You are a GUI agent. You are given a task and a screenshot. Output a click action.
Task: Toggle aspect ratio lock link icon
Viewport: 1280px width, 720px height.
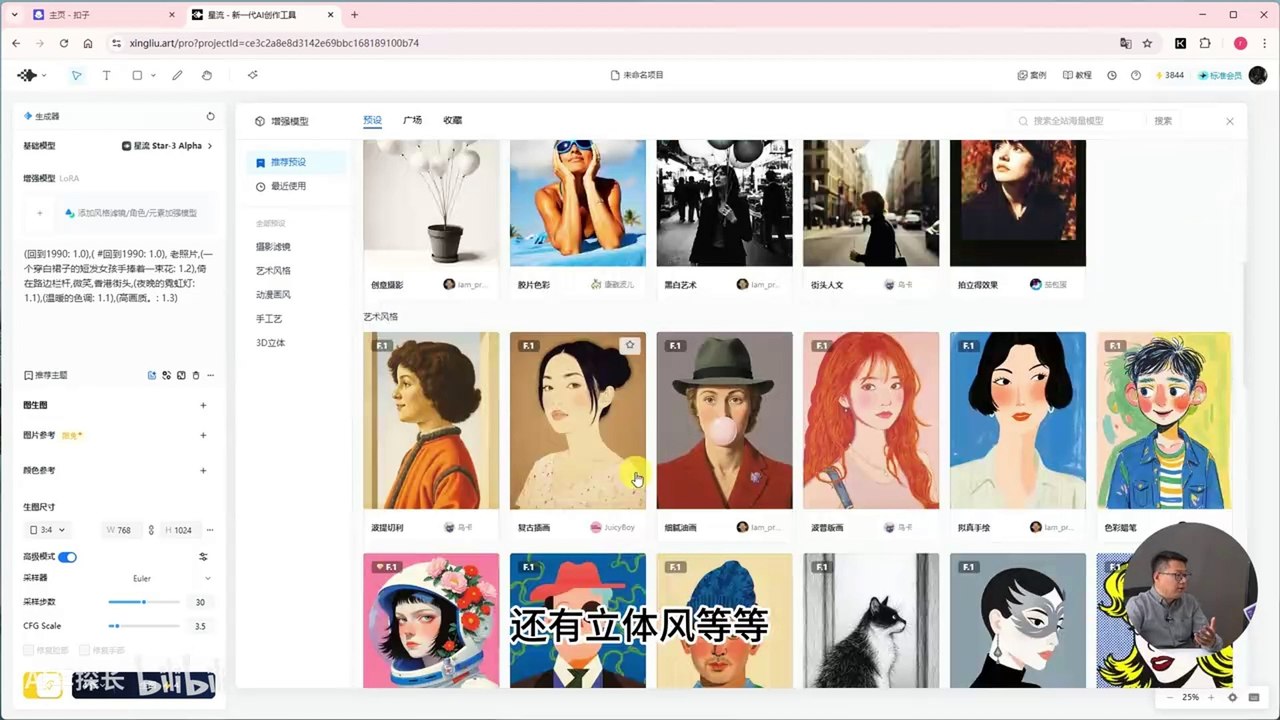[151, 530]
